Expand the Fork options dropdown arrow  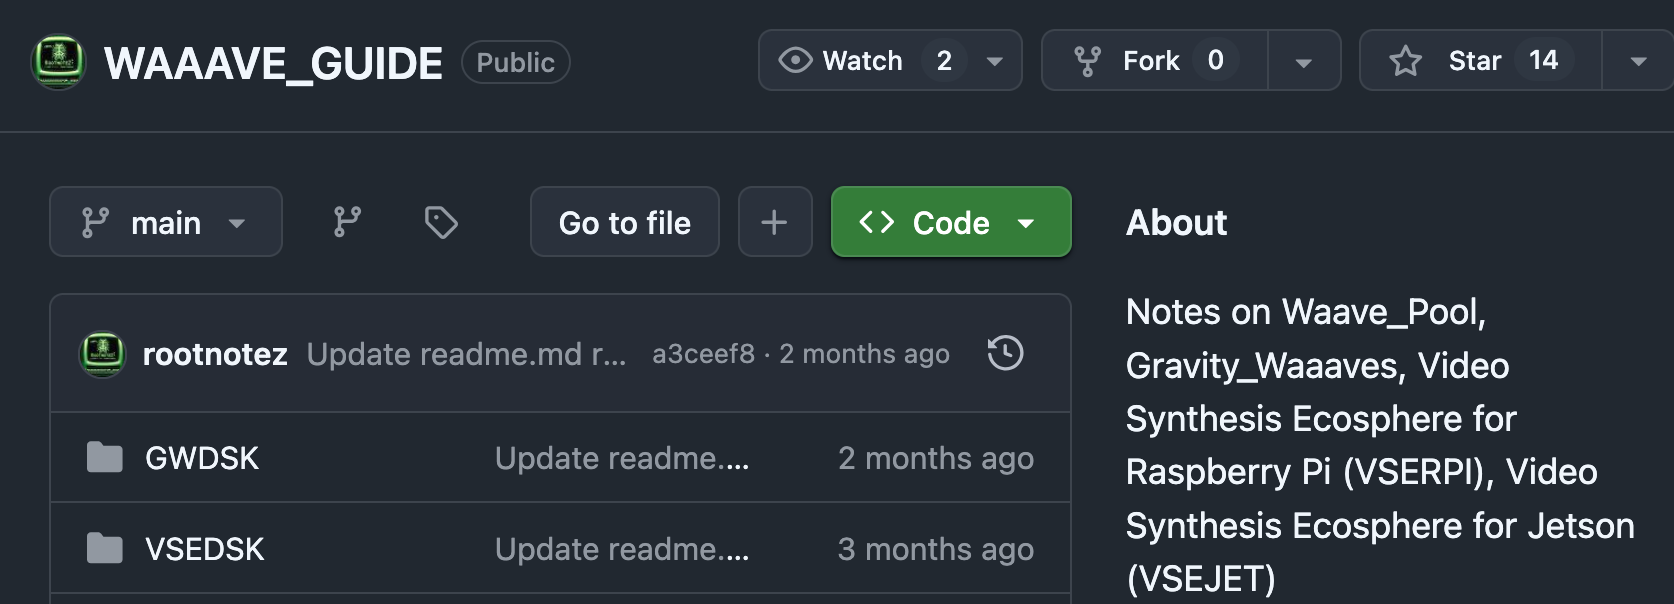coord(1303,62)
